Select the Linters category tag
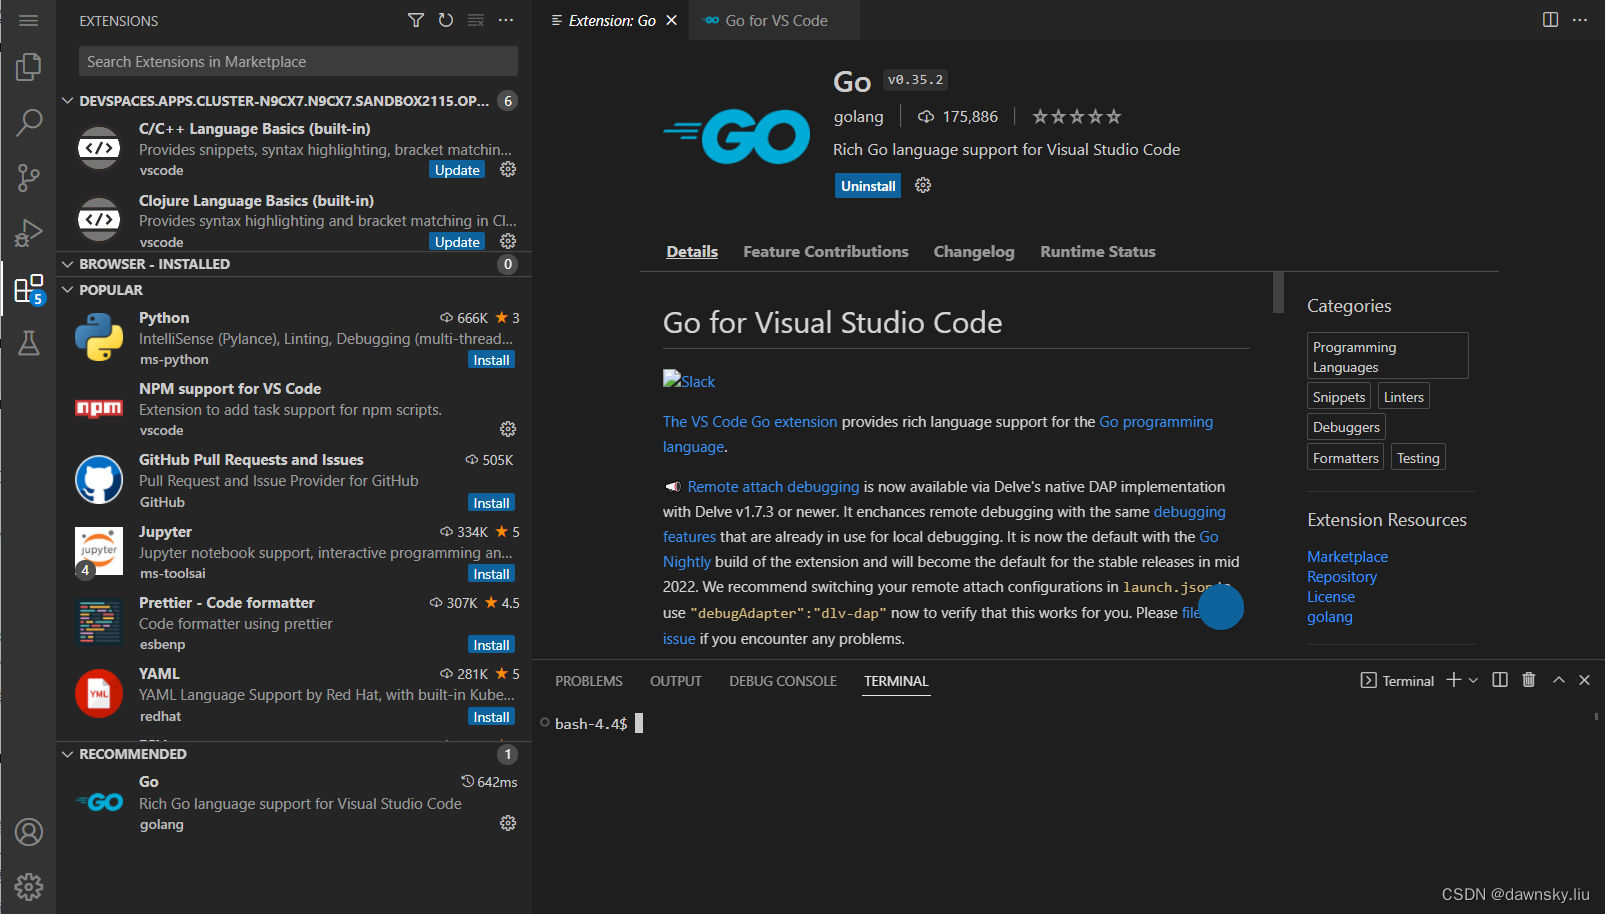 coord(1403,397)
